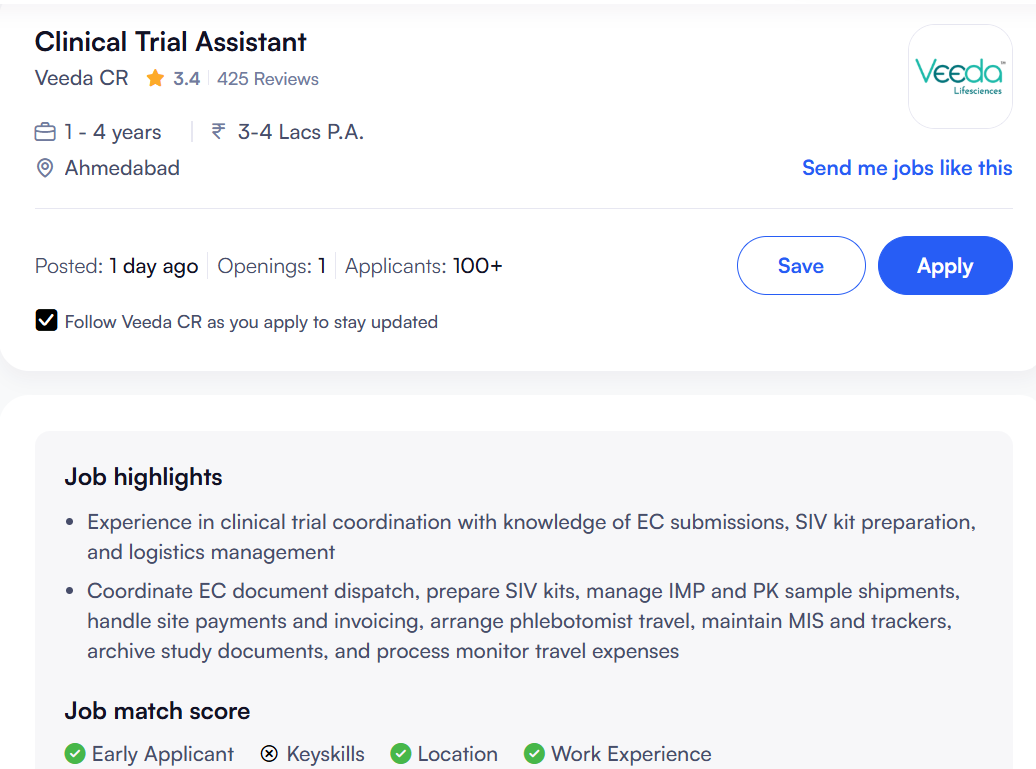
Task: Click the Keyskills match label
Action: pos(325,754)
